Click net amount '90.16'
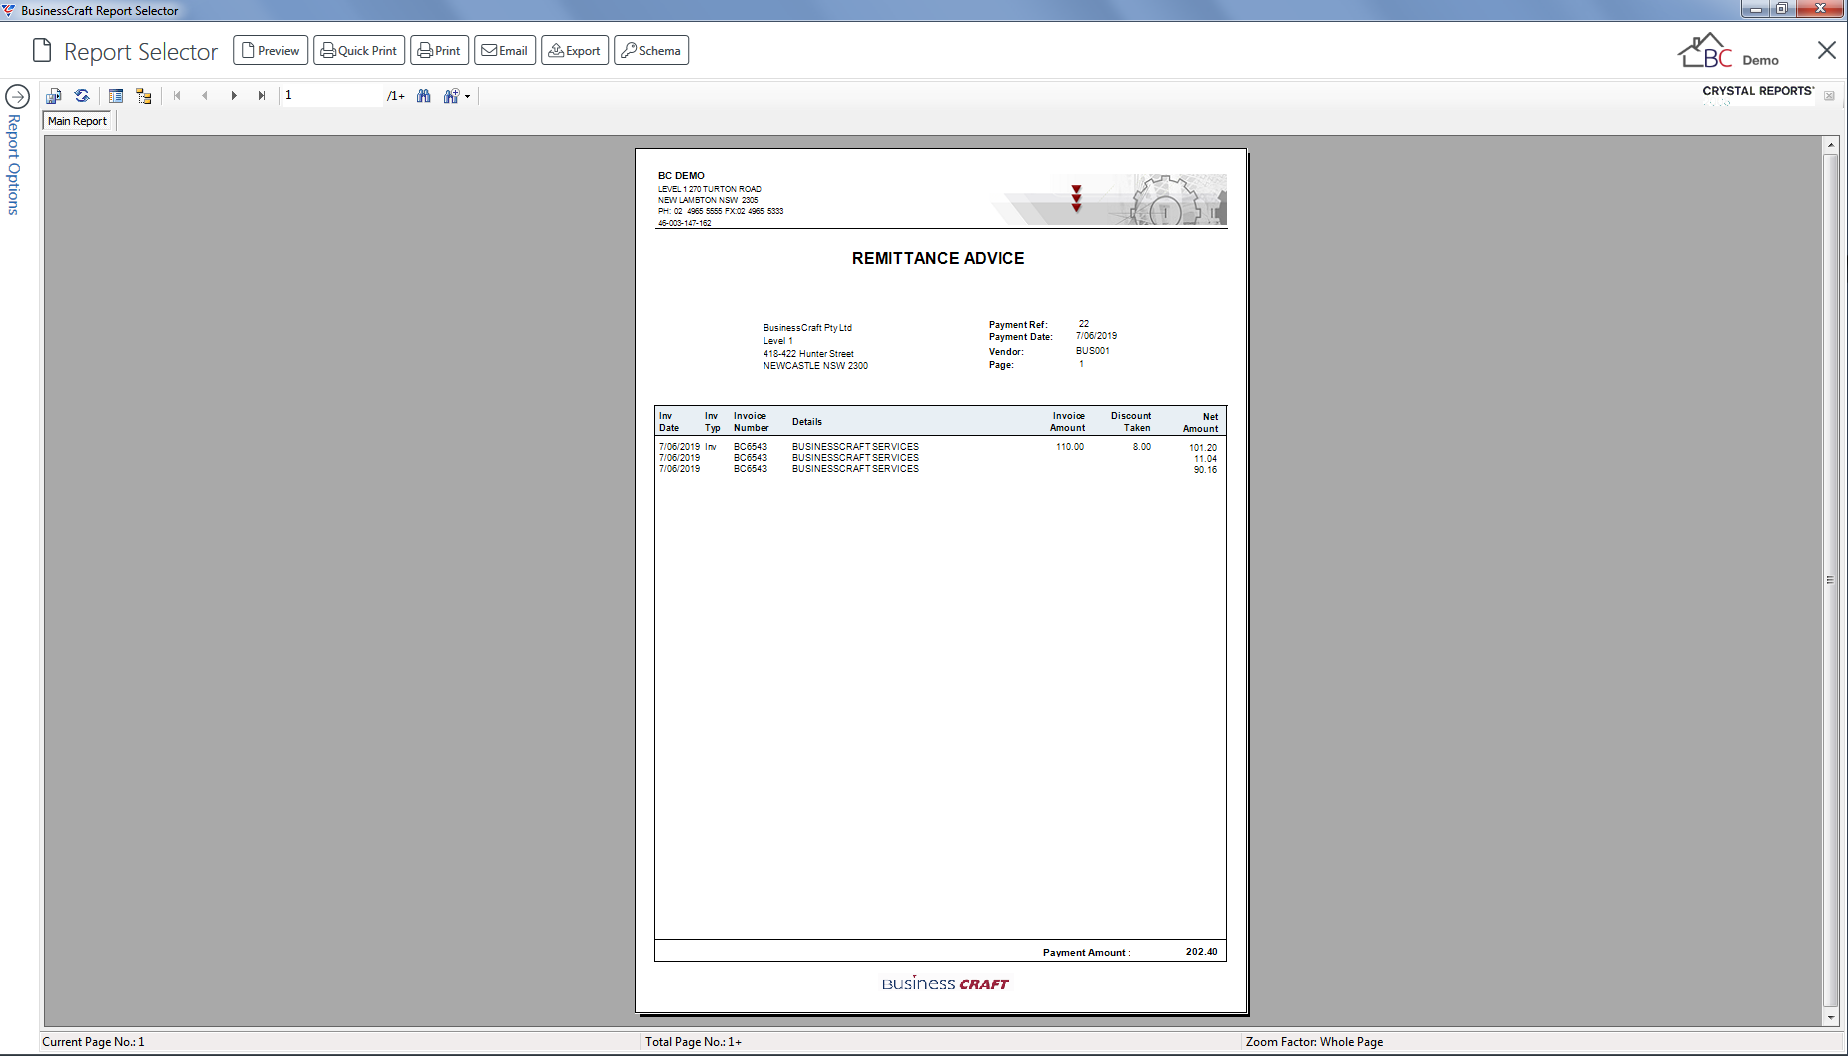The width and height of the screenshot is (1848, 1056). [1205, 470]
